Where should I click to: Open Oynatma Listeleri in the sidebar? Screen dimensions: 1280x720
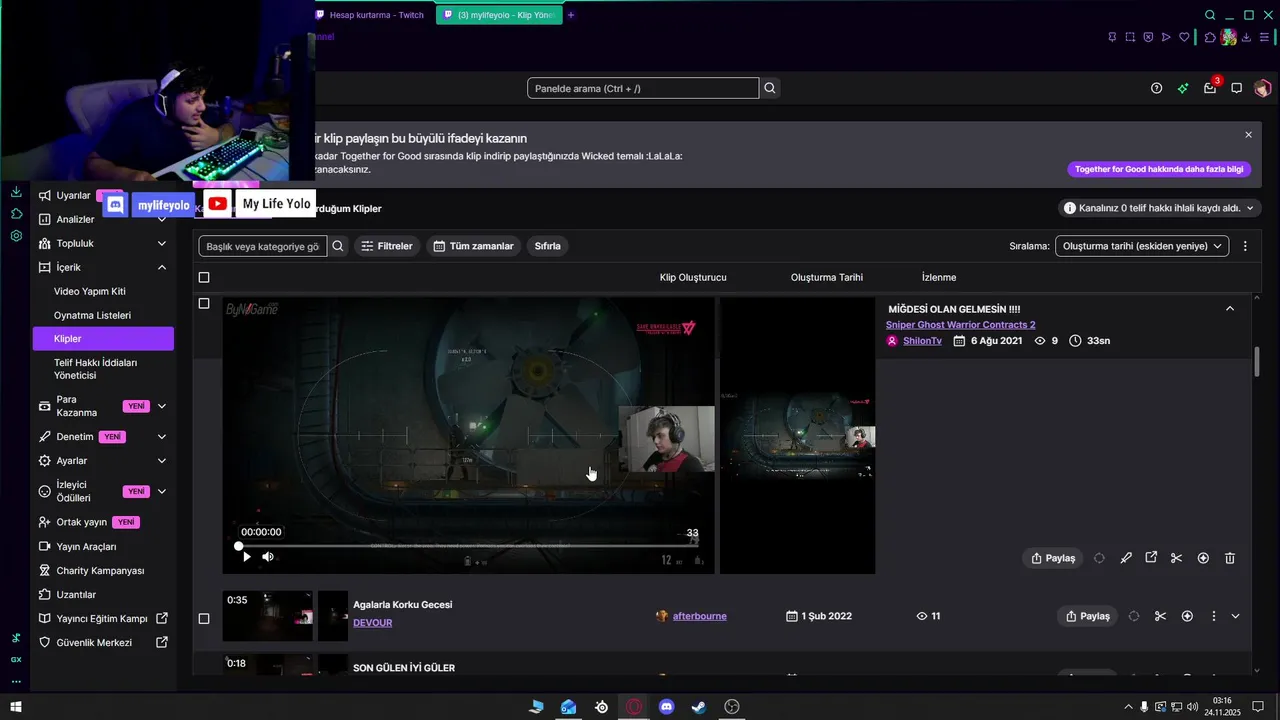click(x=92, y=315)
